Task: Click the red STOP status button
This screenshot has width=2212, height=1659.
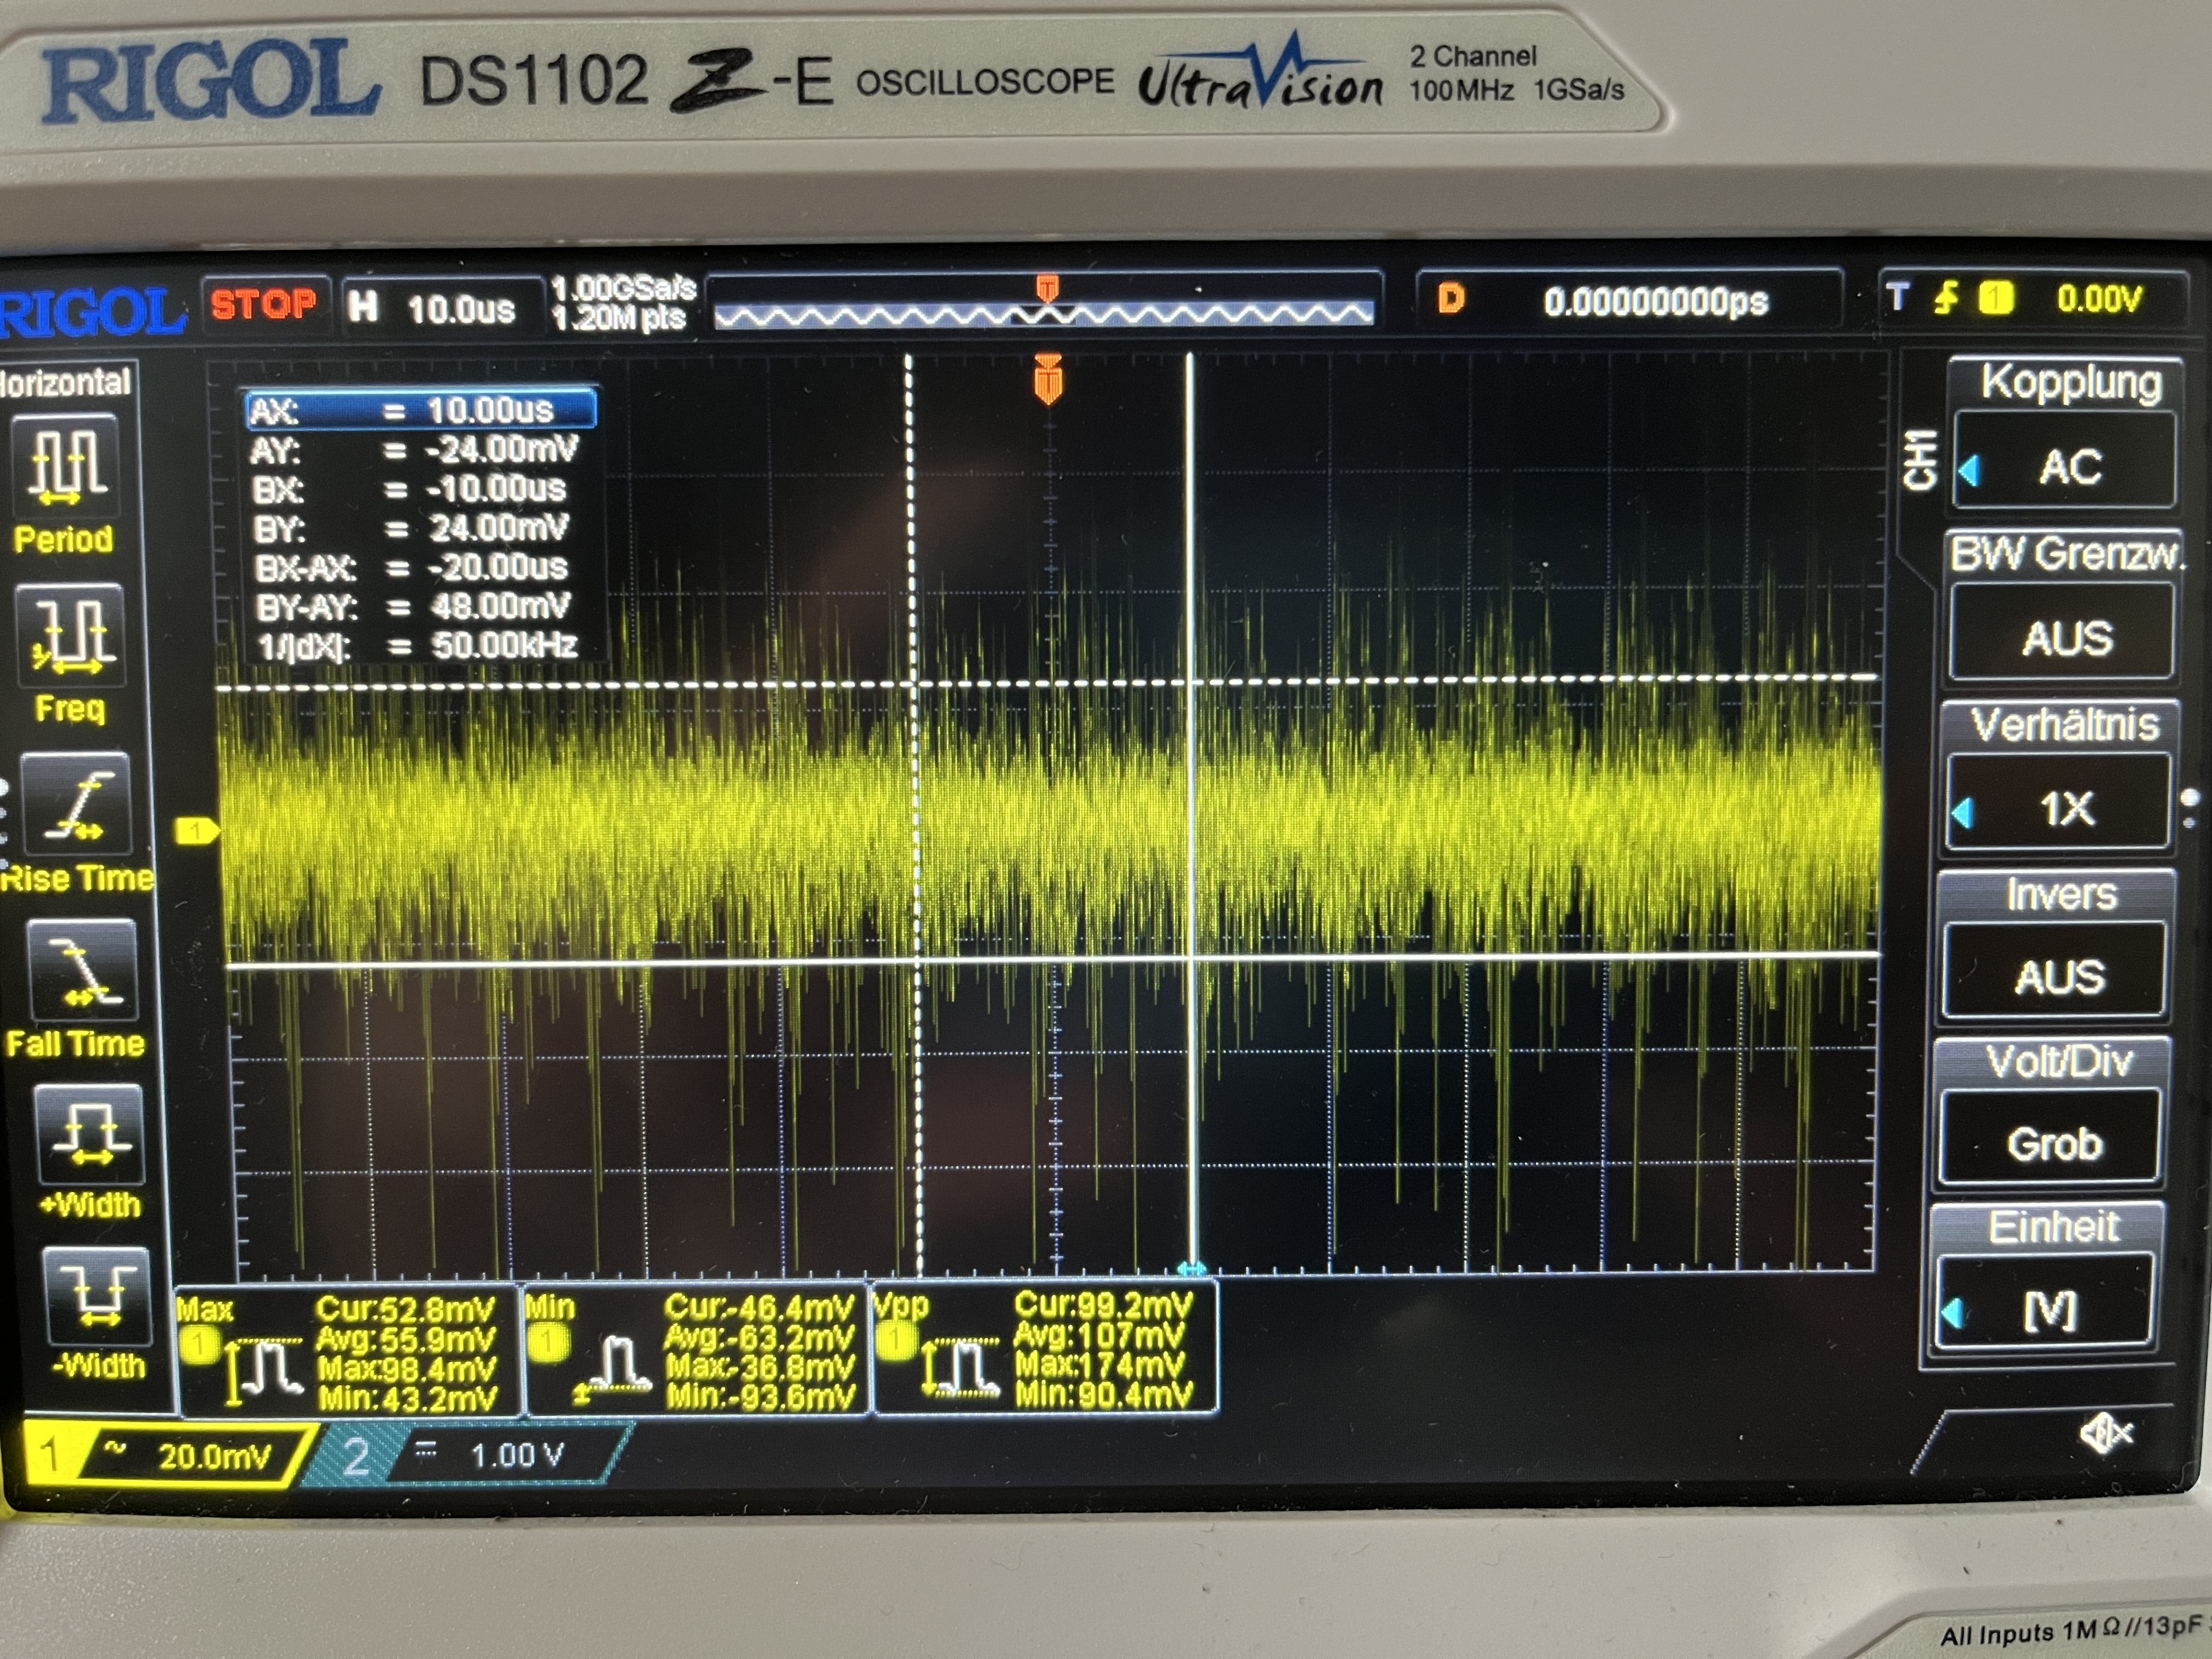Action: [x=264, y=304]
